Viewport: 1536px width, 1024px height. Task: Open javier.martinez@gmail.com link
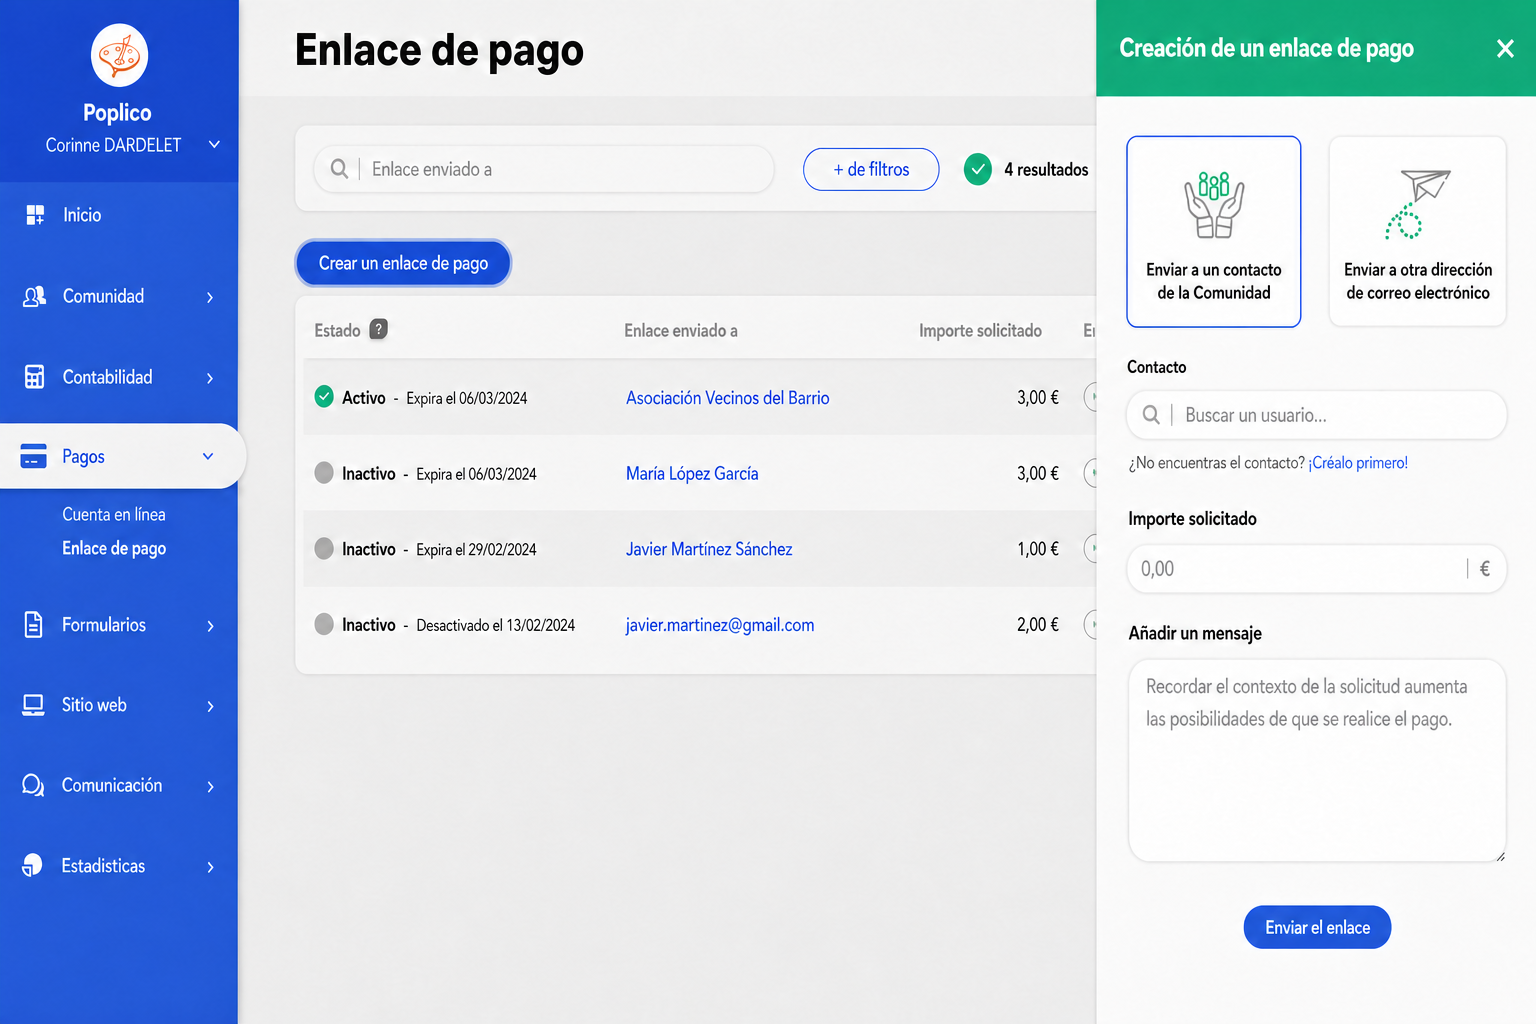click(x=720, y=625)
